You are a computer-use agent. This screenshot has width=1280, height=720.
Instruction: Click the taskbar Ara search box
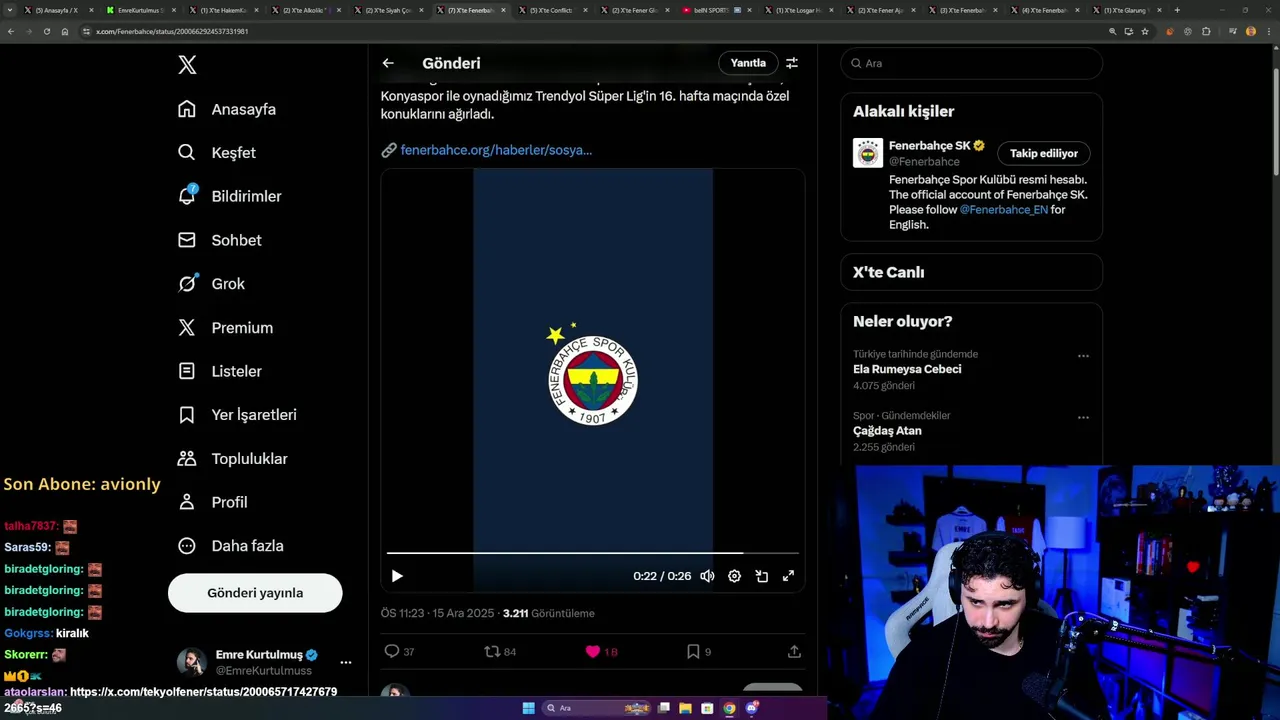point(597,708)
